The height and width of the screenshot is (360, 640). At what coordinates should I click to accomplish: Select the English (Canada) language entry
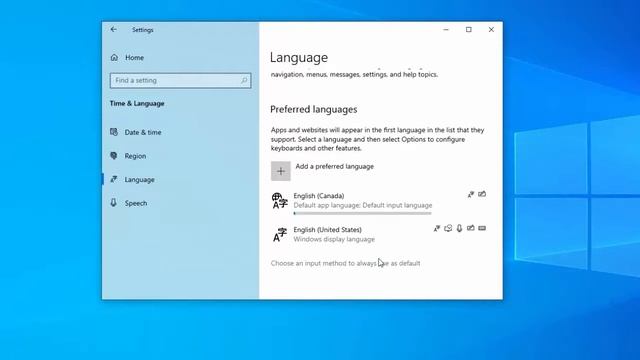[379, 202]
